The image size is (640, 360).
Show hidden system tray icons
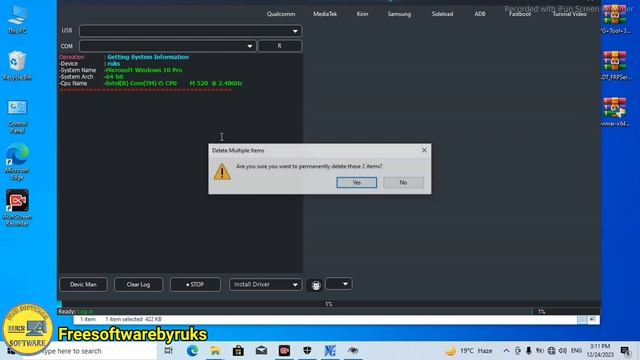click(x=506, y=351)
